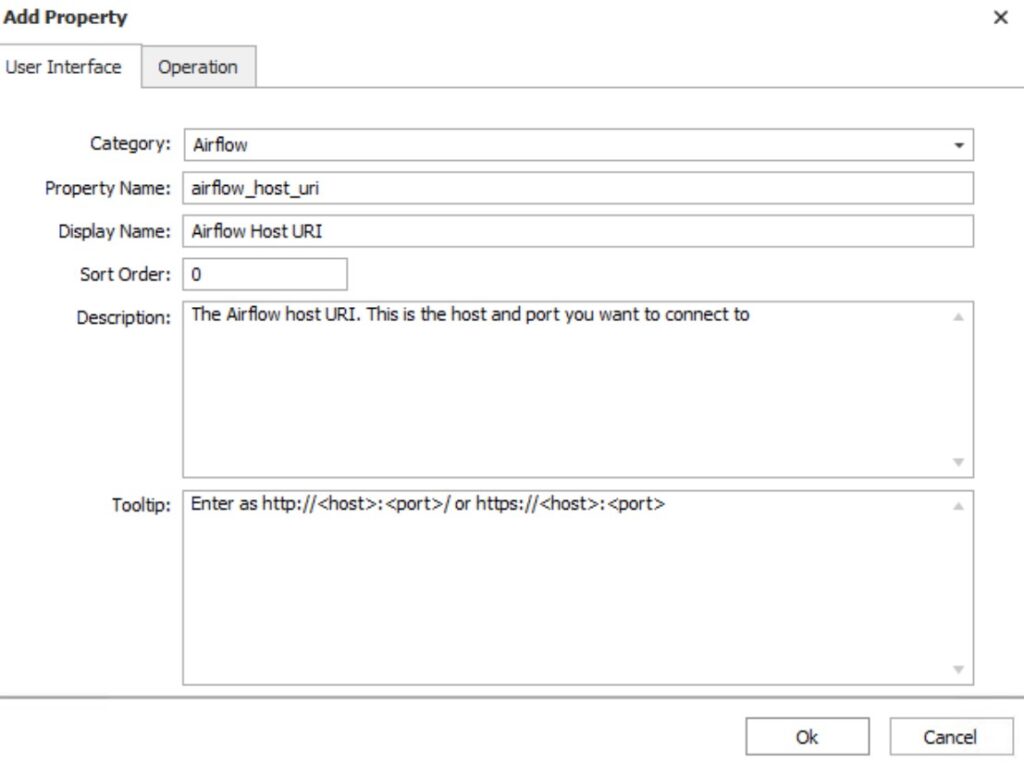
Task: Confirm with the Ok button
Action: (807, 737)
